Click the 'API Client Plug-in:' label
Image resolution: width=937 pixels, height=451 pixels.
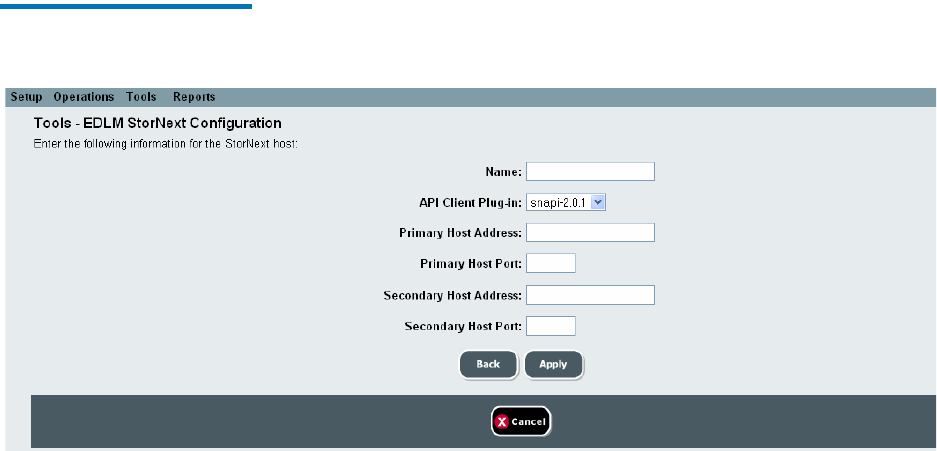(471, 203)
